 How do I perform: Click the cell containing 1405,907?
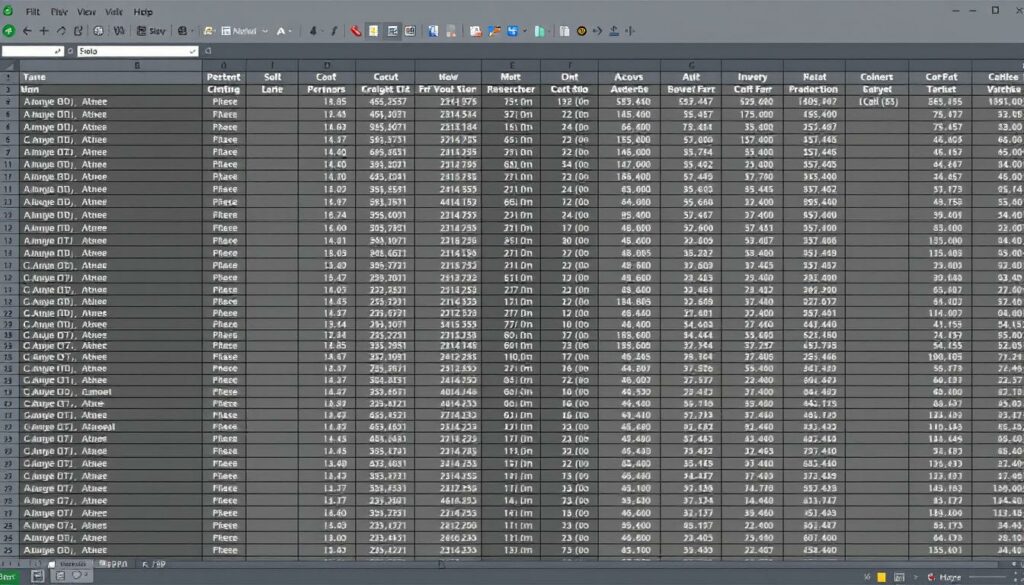click(x=814, y=102)
